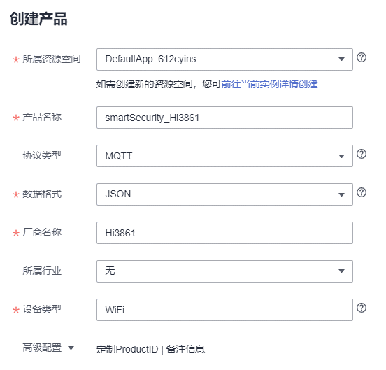Click the 厂商名称 Hi3861 input field
Screen dimensions: 386x370
[x=224, y=233]
